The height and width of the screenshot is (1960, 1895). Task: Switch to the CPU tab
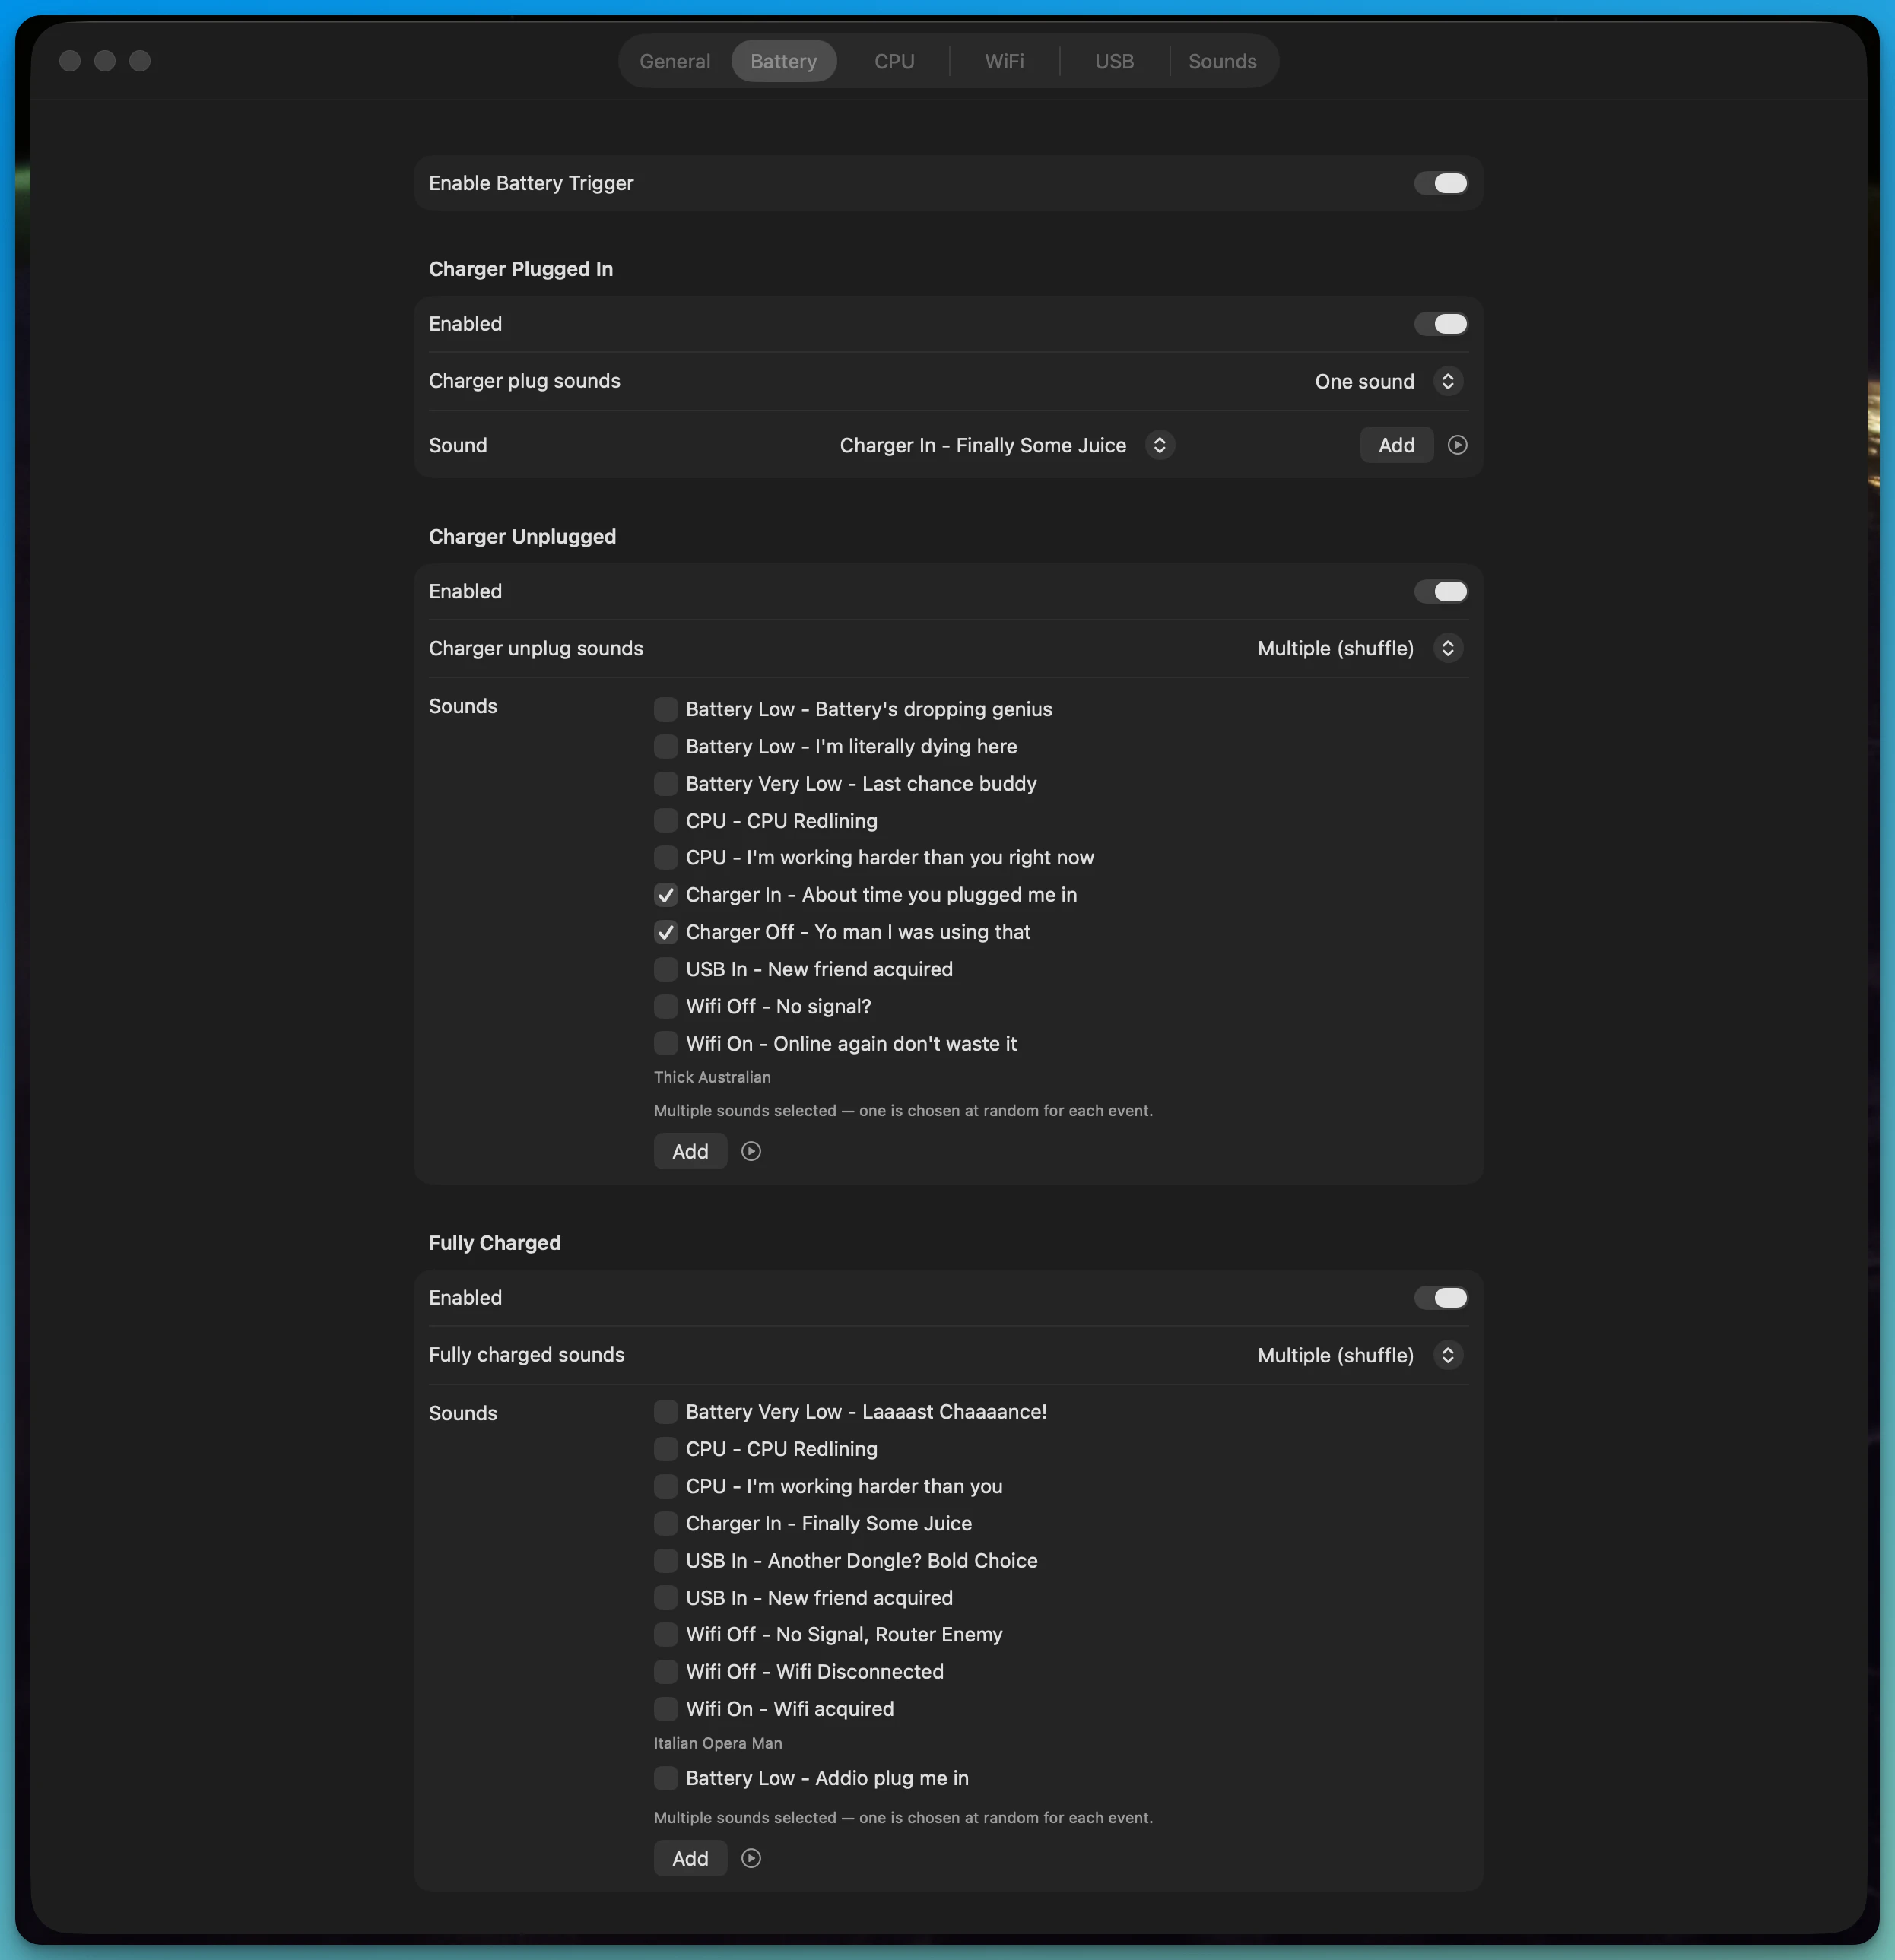click(x=894, y=61)
